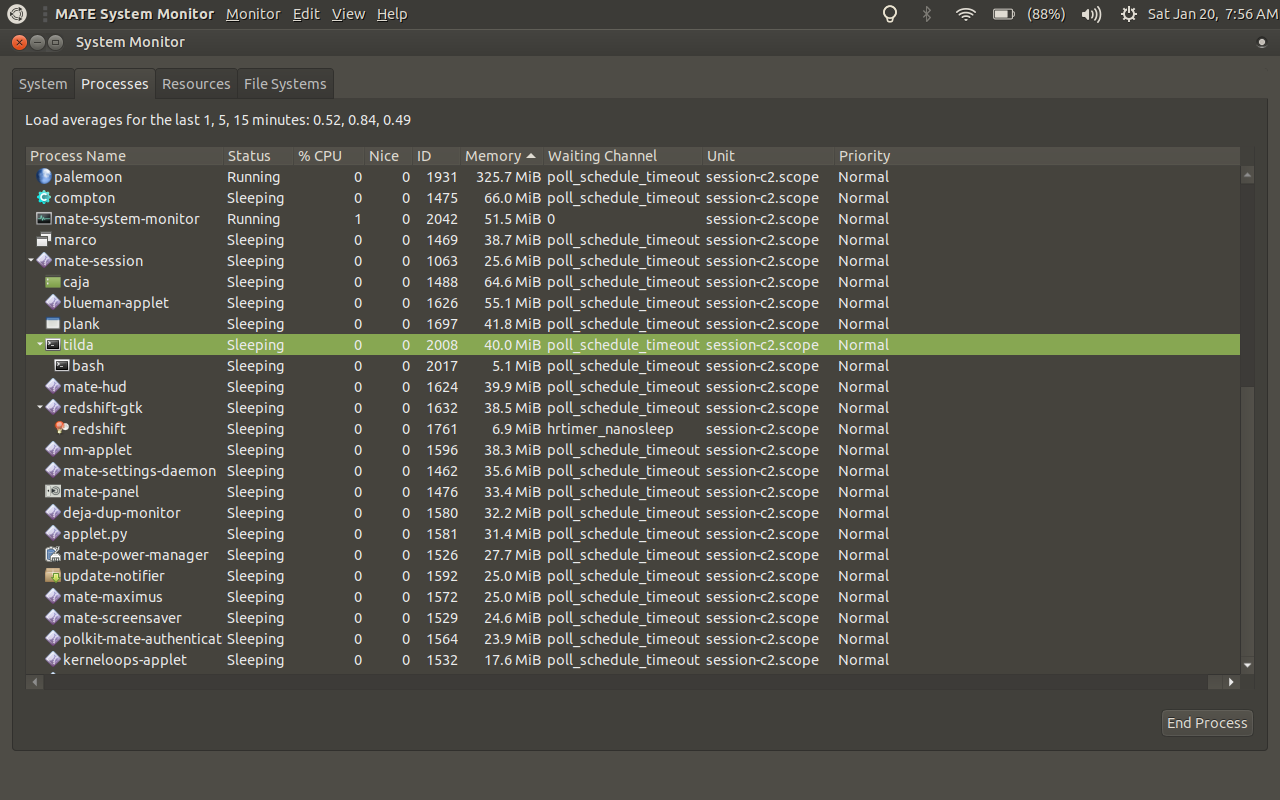Sort by Memory column header
This screenshot has width=1280, height=800.
[502, 156]
